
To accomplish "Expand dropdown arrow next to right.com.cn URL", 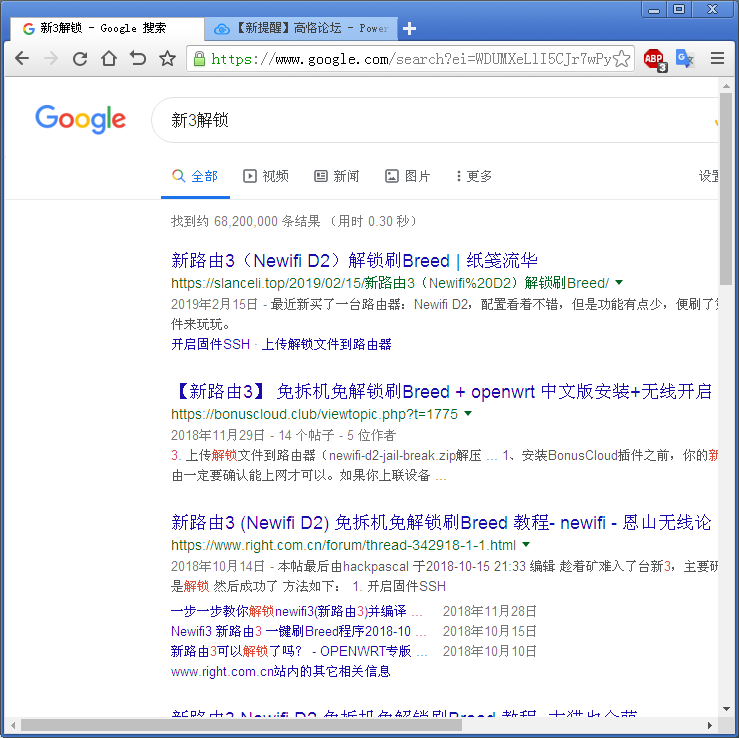I will click(526, 544).
